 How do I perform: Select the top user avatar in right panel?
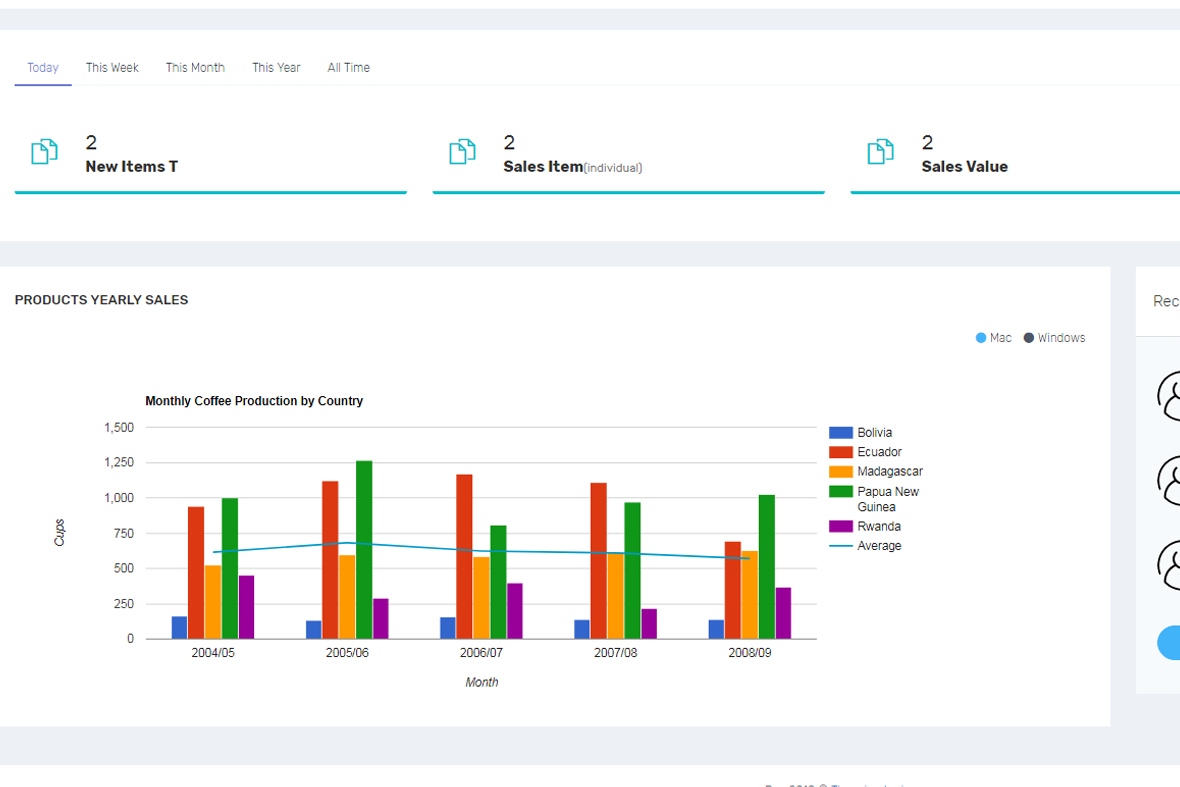coord(1169,395)
